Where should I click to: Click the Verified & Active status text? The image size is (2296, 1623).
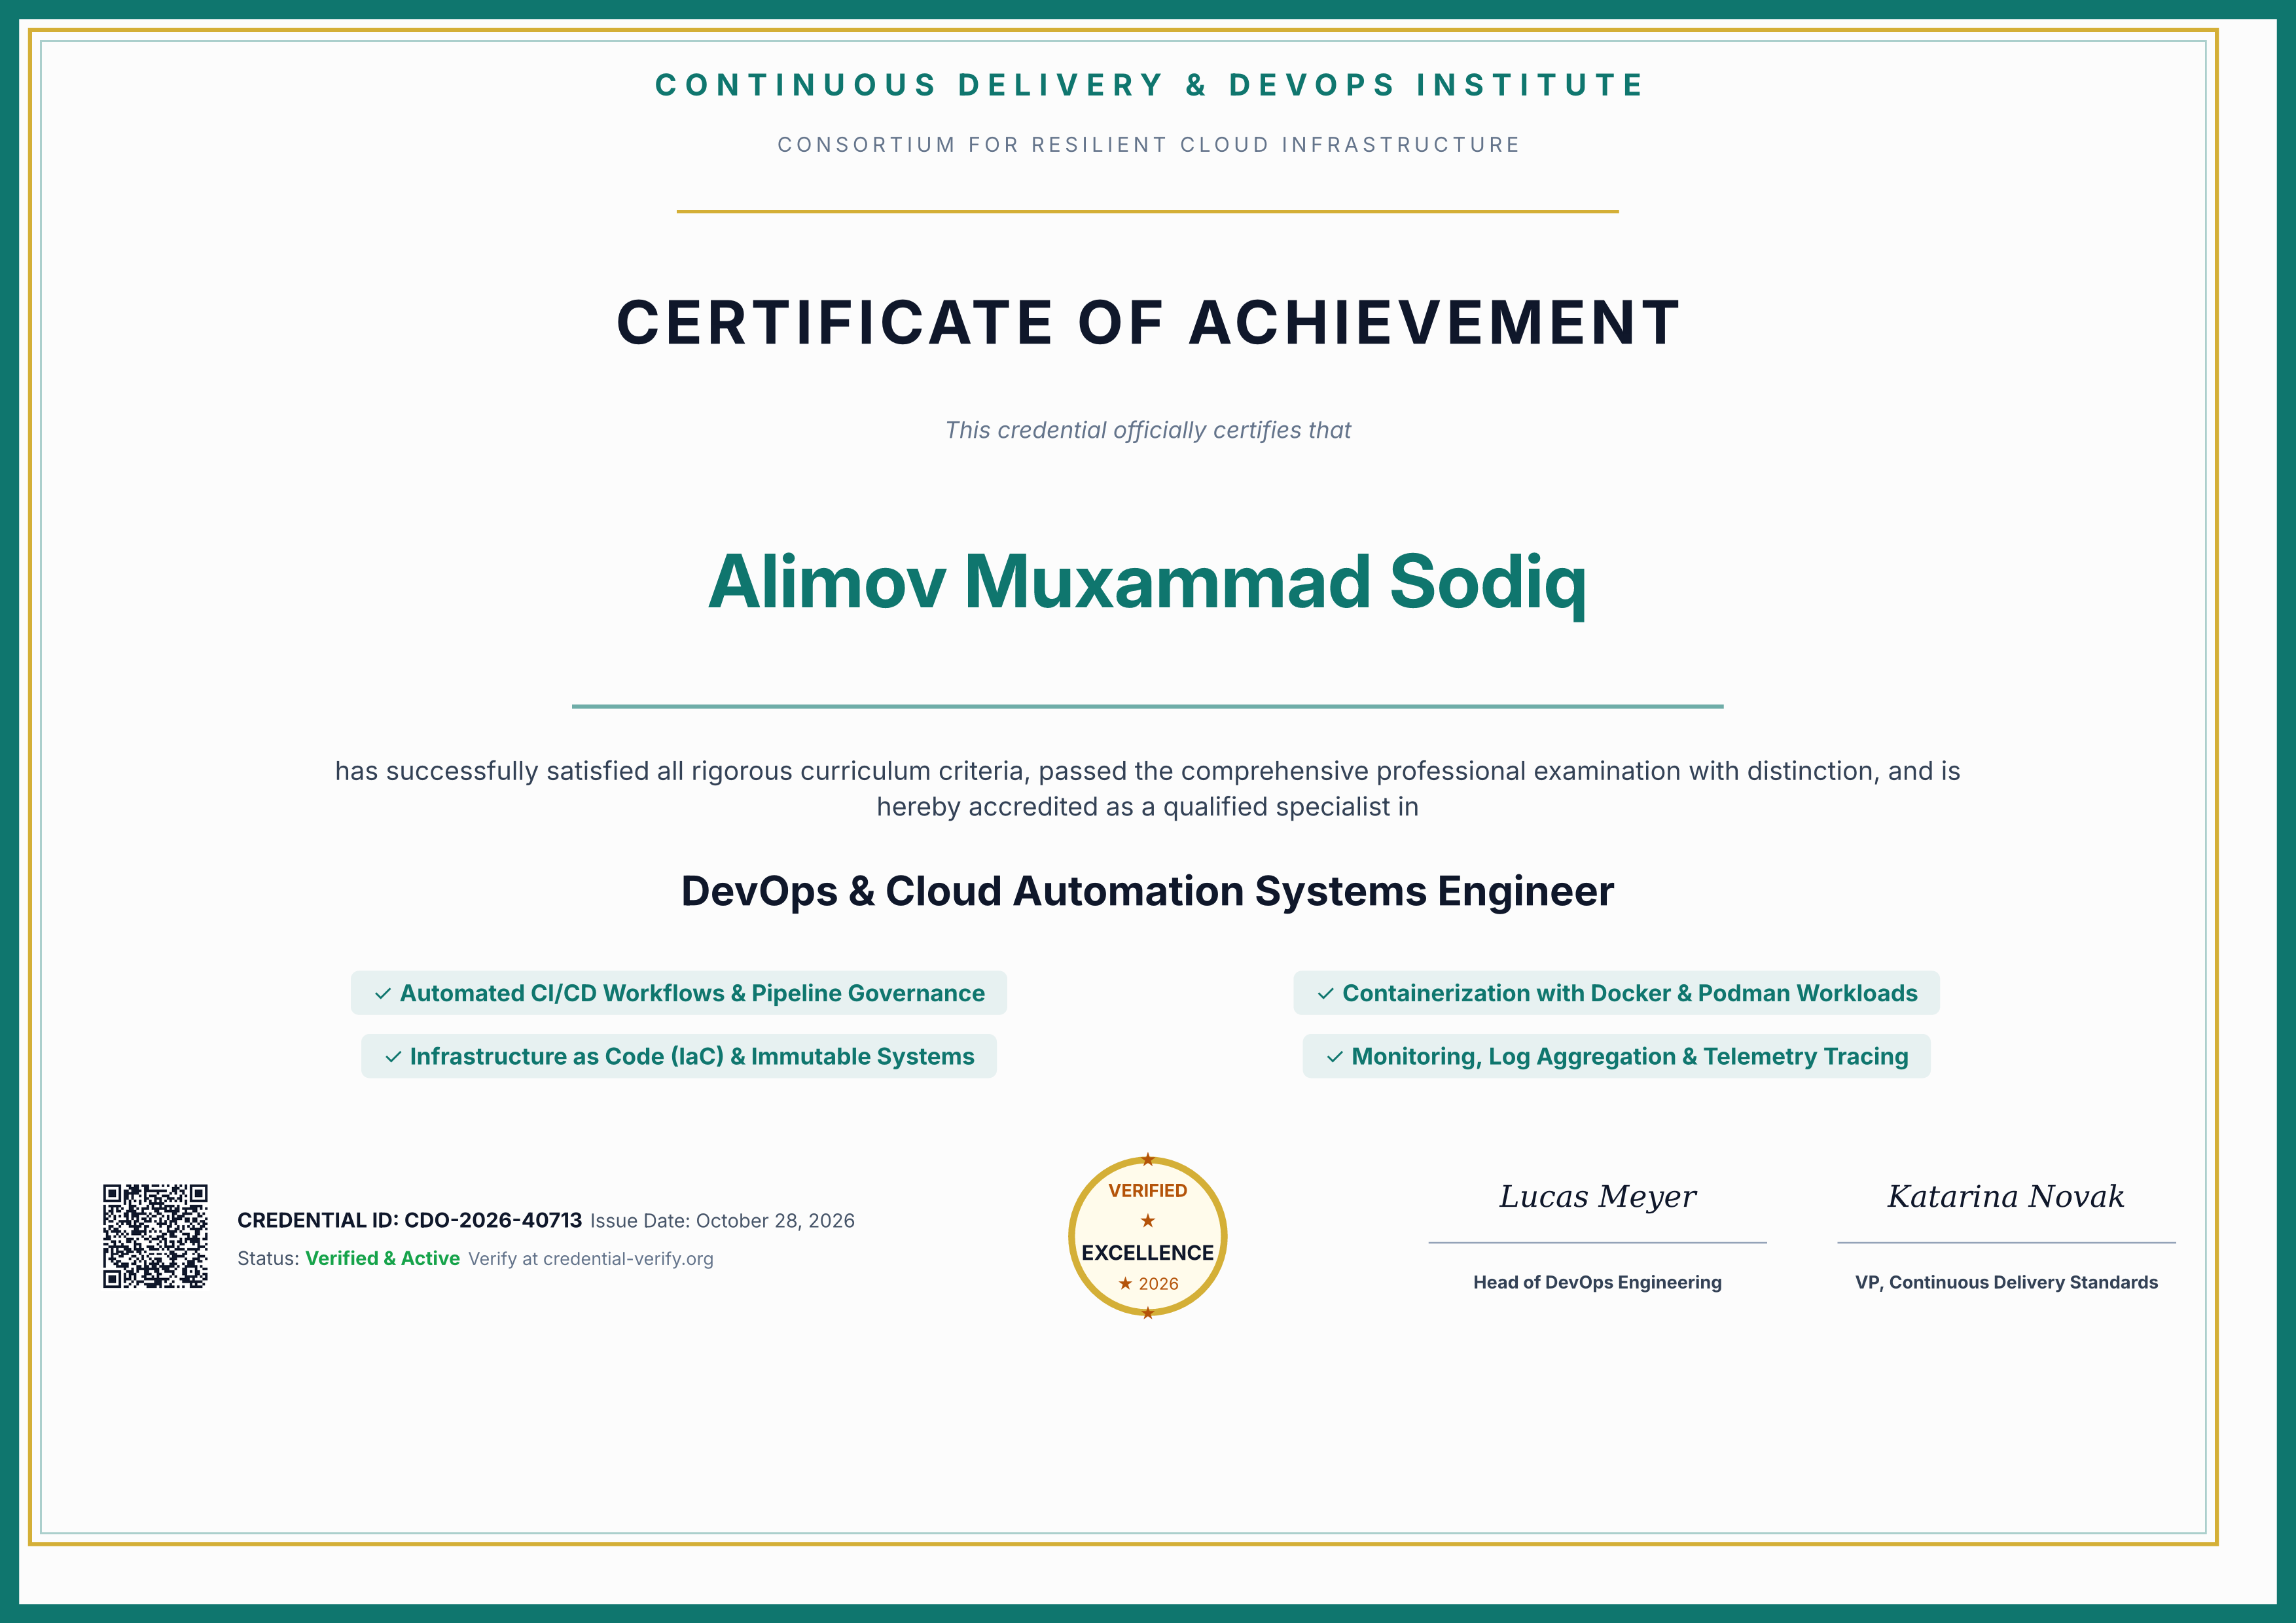click(382, 1258)
